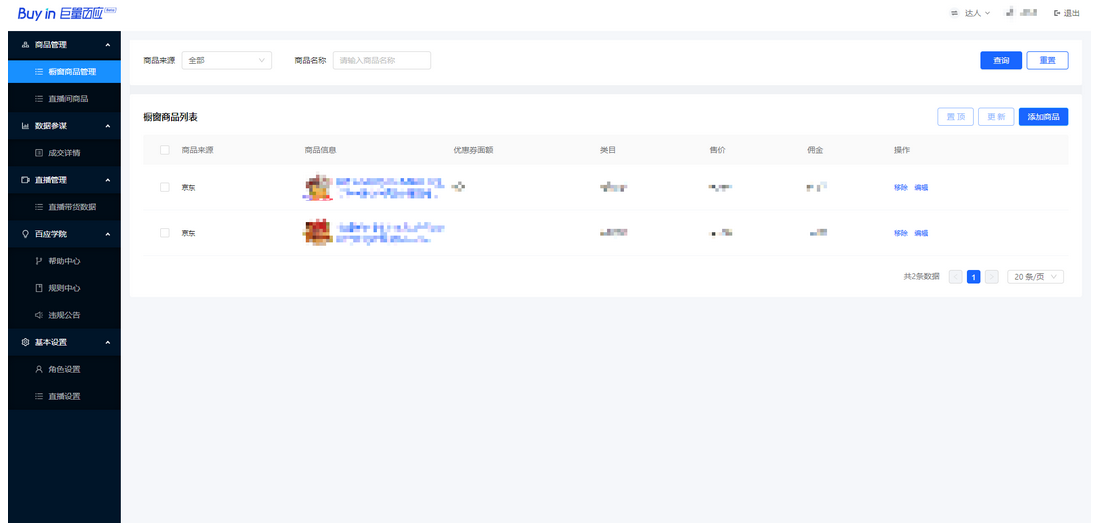Click the 置顶 pin-to-top button
Viewport: 1096px width, 530px height.
pos(955,117)
